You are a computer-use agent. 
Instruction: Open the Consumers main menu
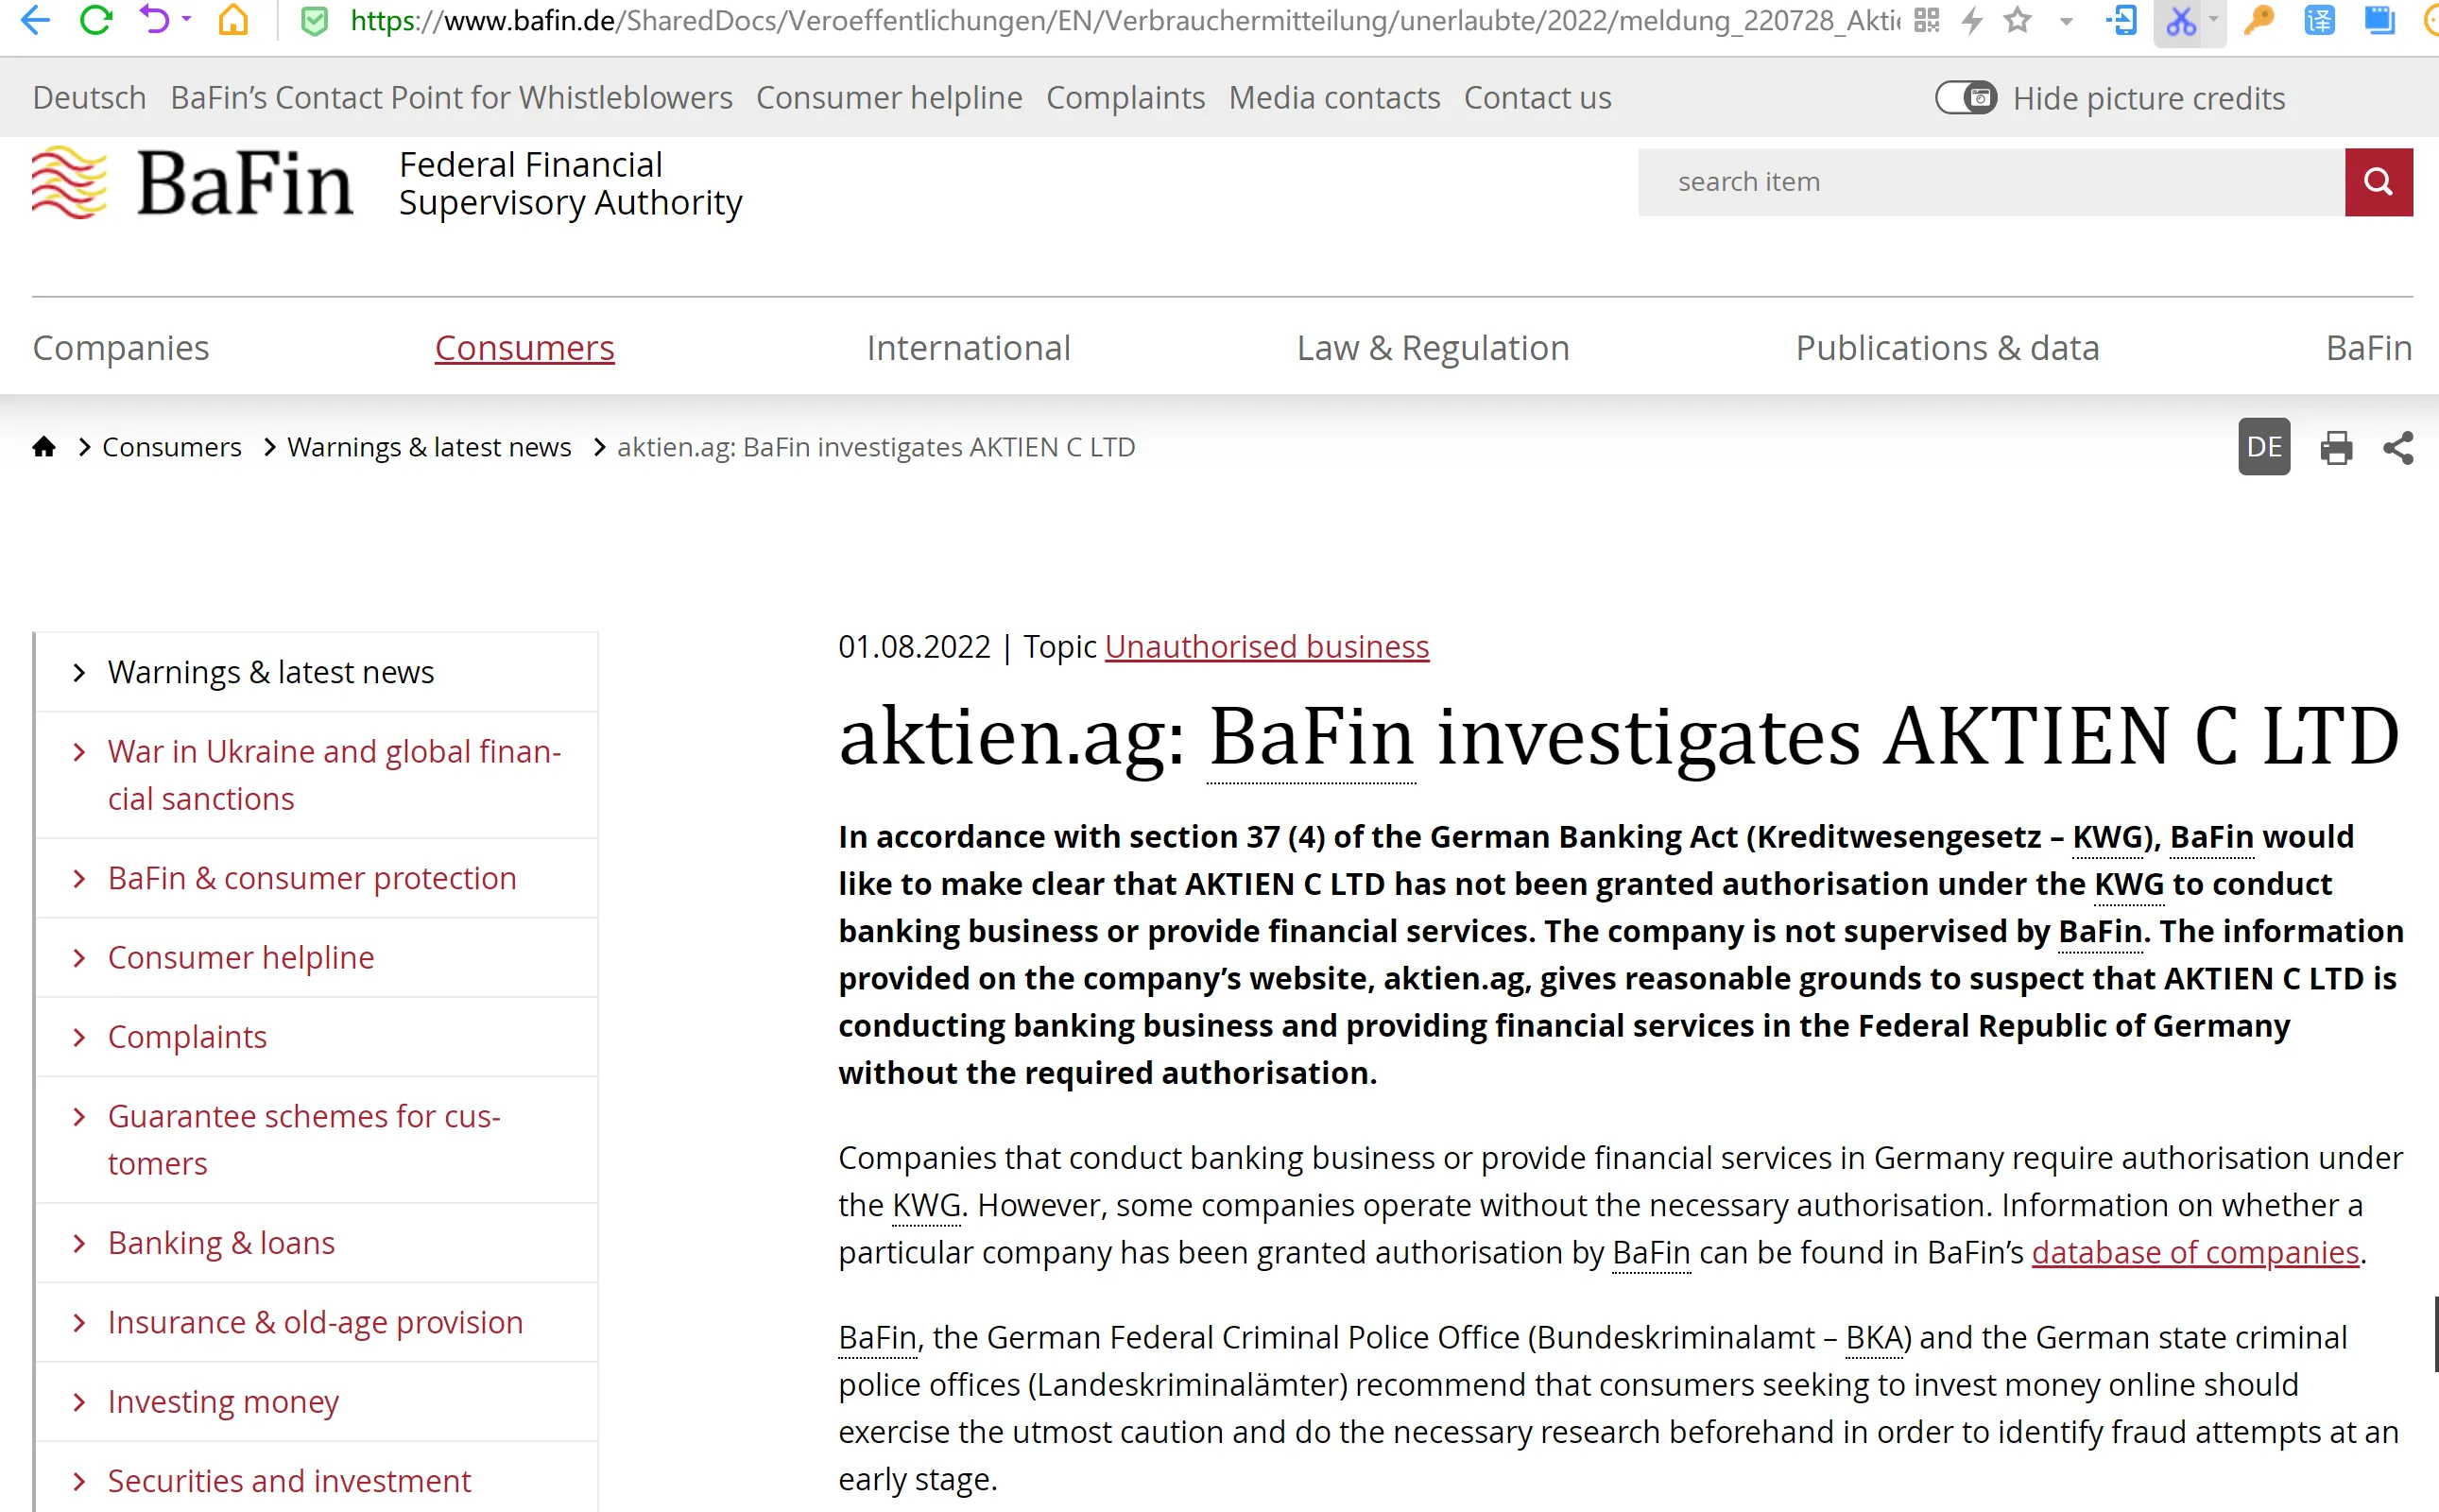tap(524, 348)
